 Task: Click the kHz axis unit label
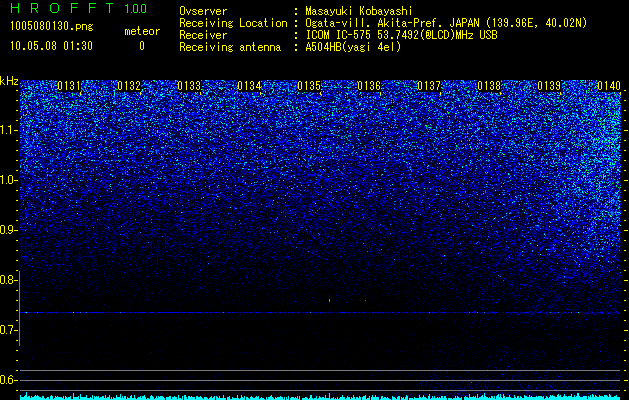click(x=9, y=81)
